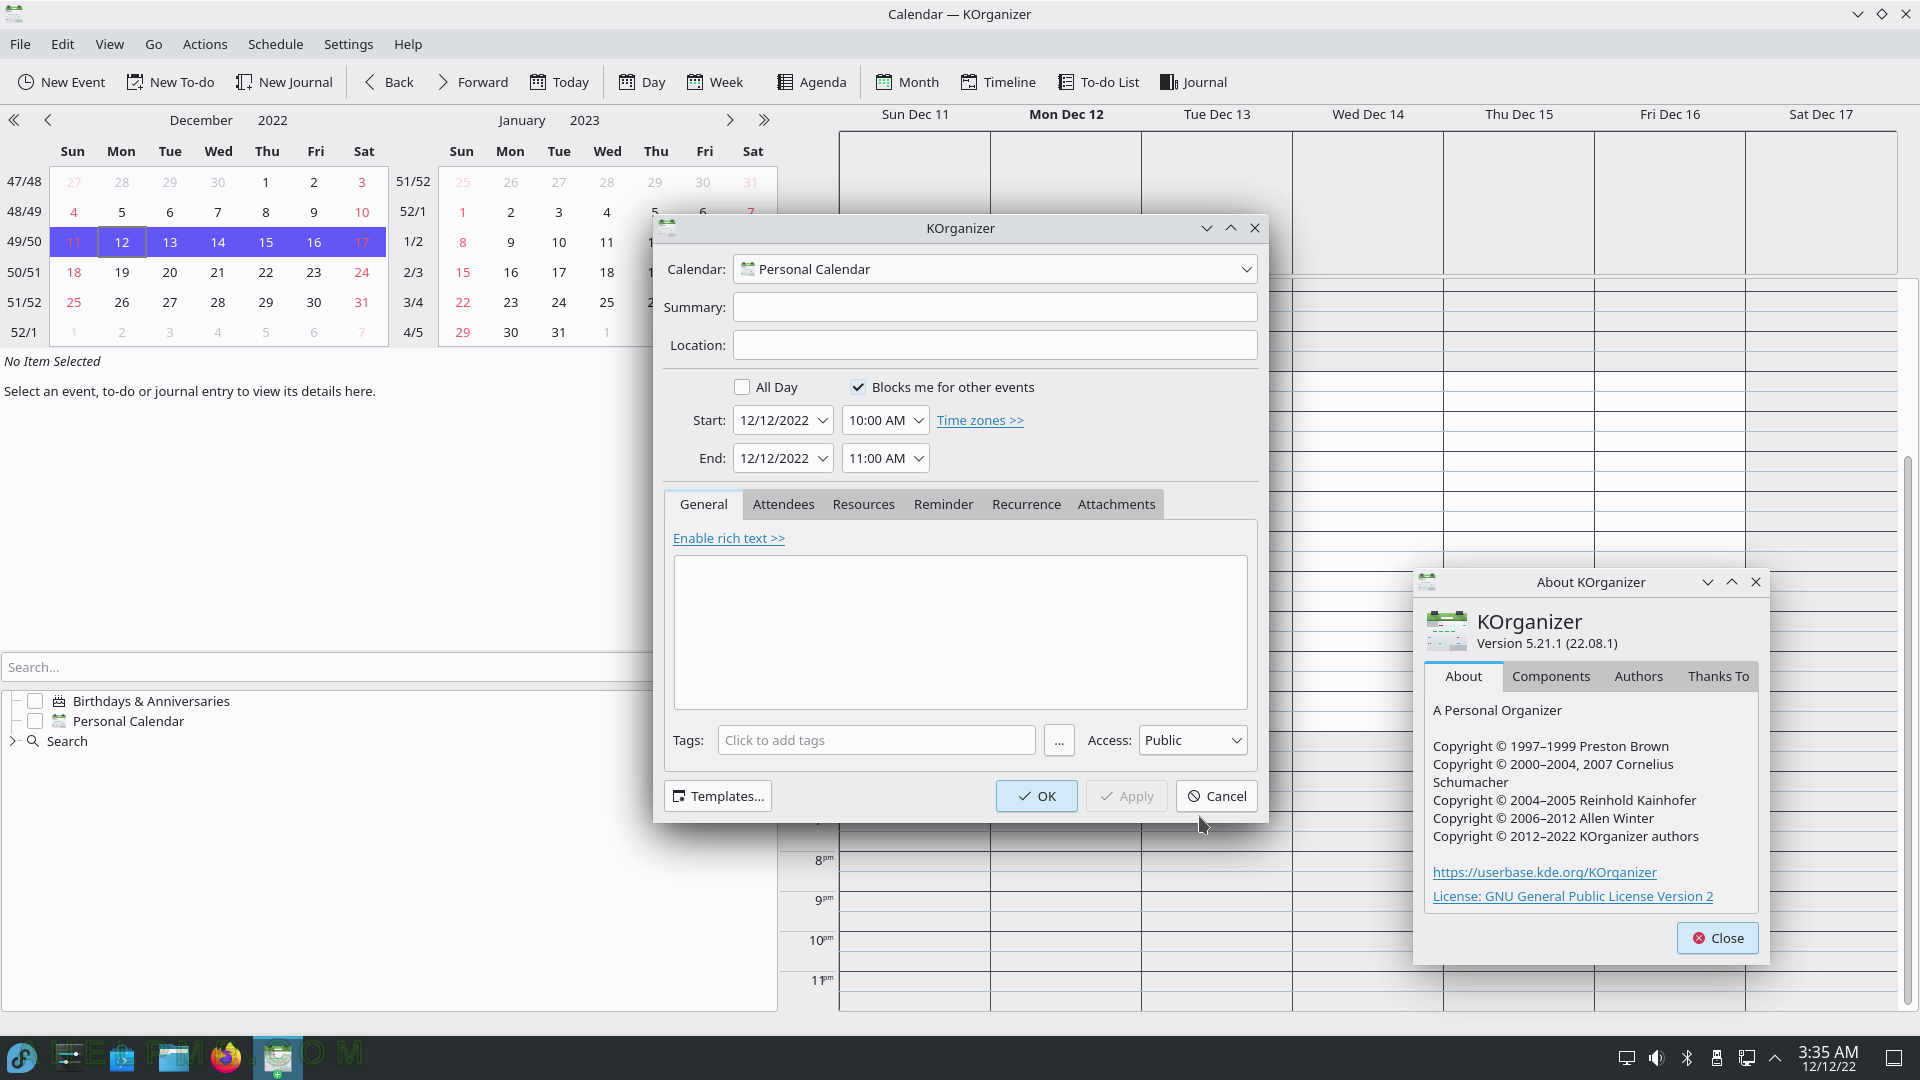Open the Timeline view
Screen dimensions: 1920x1080
[998, 82]
